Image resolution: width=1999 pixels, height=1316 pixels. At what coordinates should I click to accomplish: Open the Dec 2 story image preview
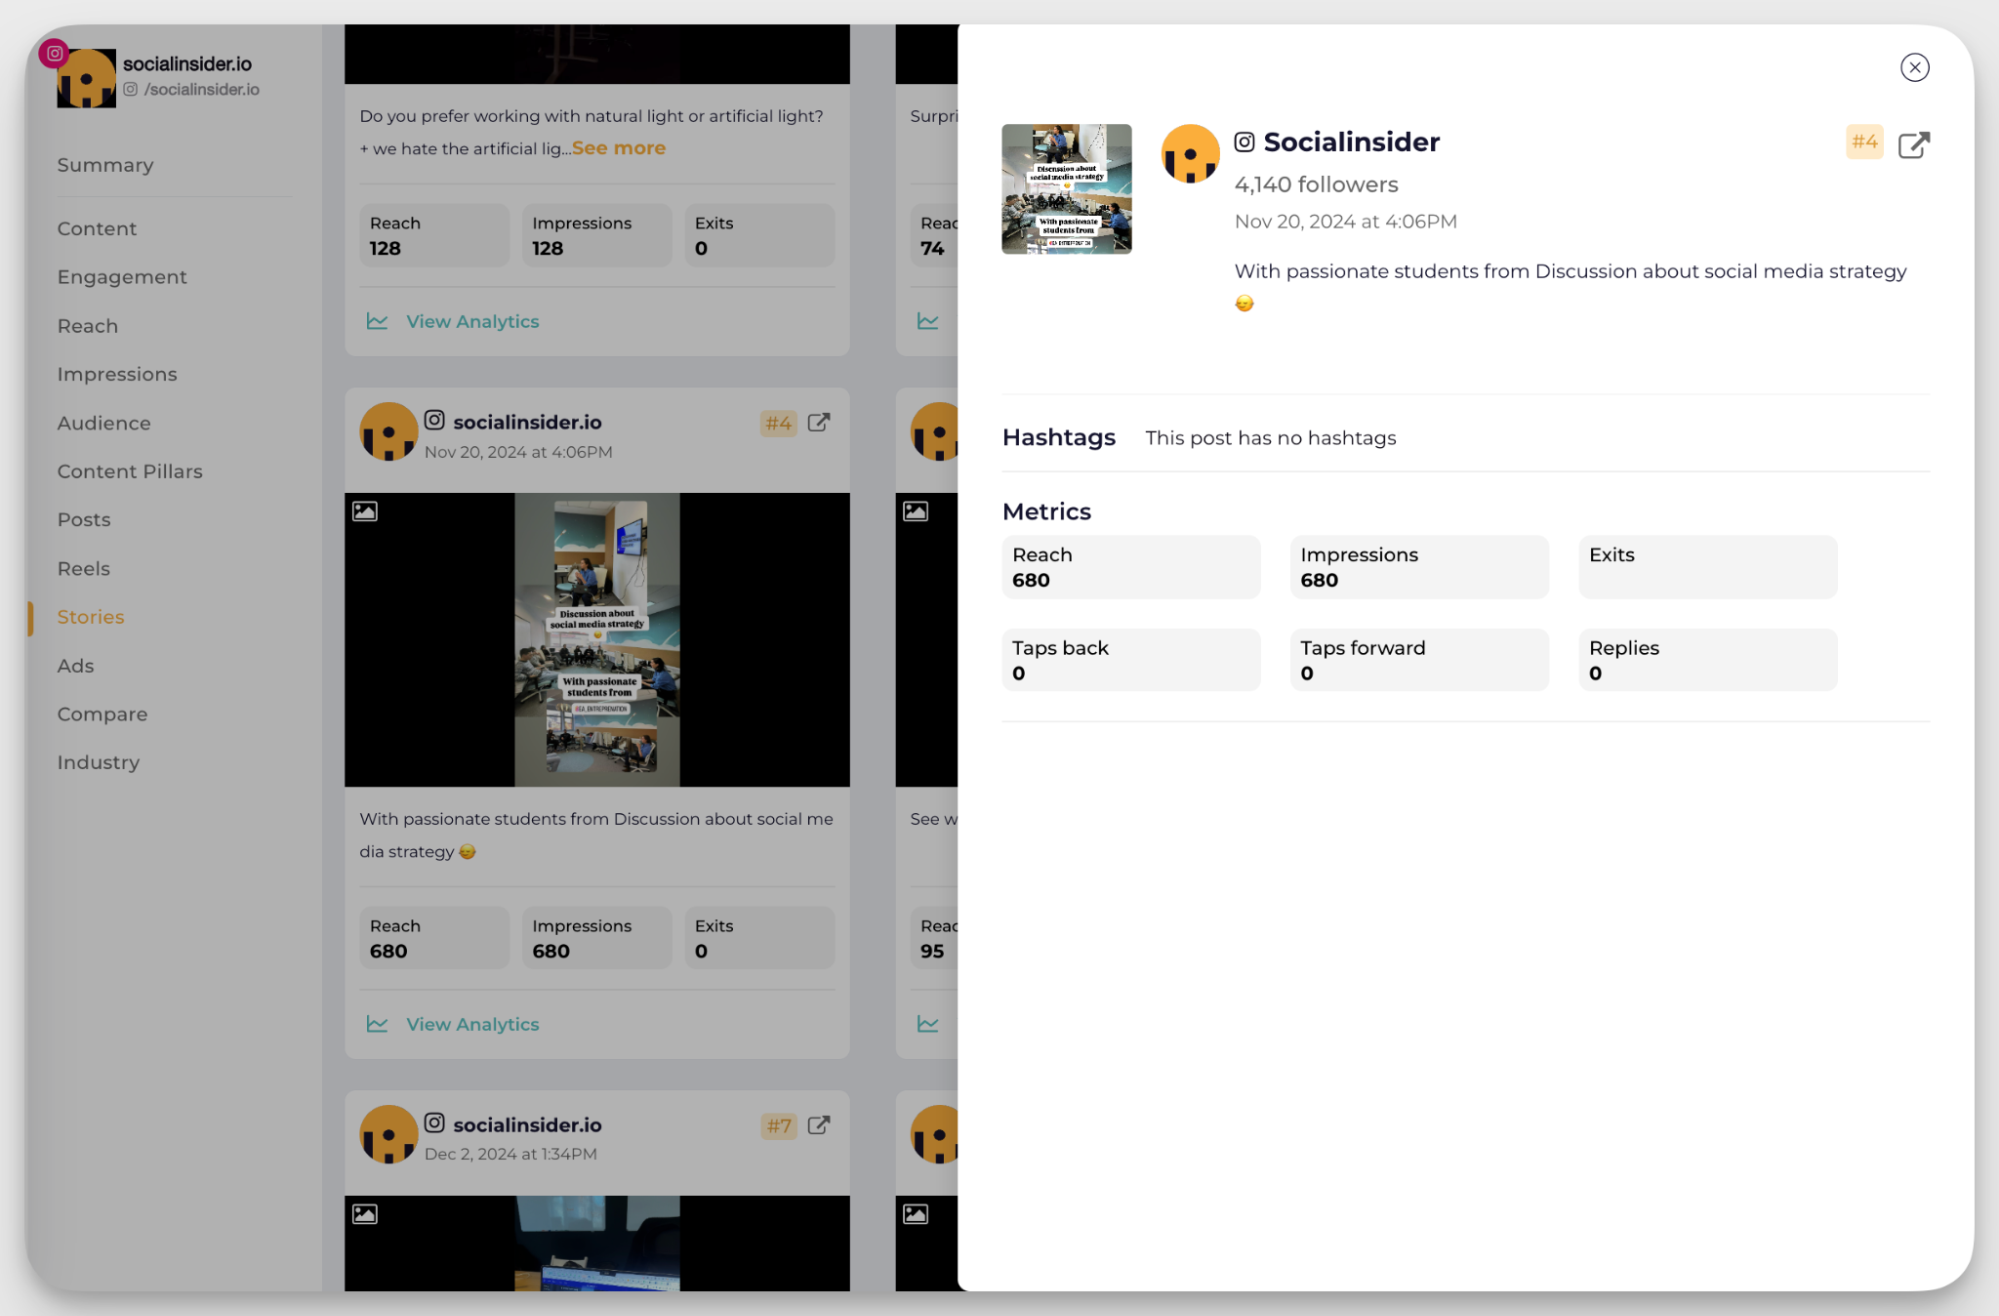point(597,1243)
